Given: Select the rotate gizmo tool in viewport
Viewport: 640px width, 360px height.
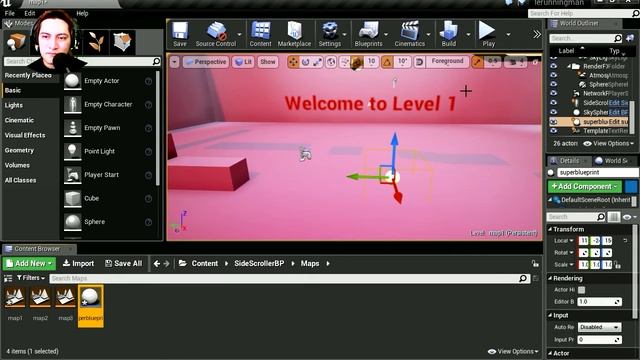Looking at the screenshot, I should (305, 62).
